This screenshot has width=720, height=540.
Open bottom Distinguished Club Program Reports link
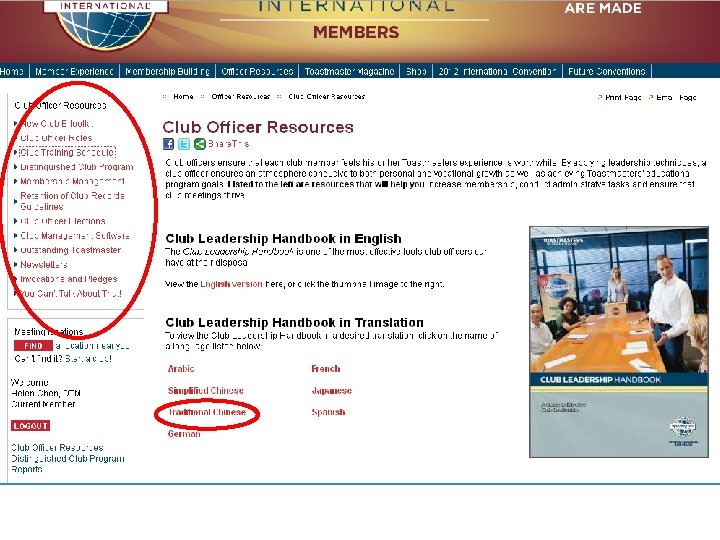68,464
